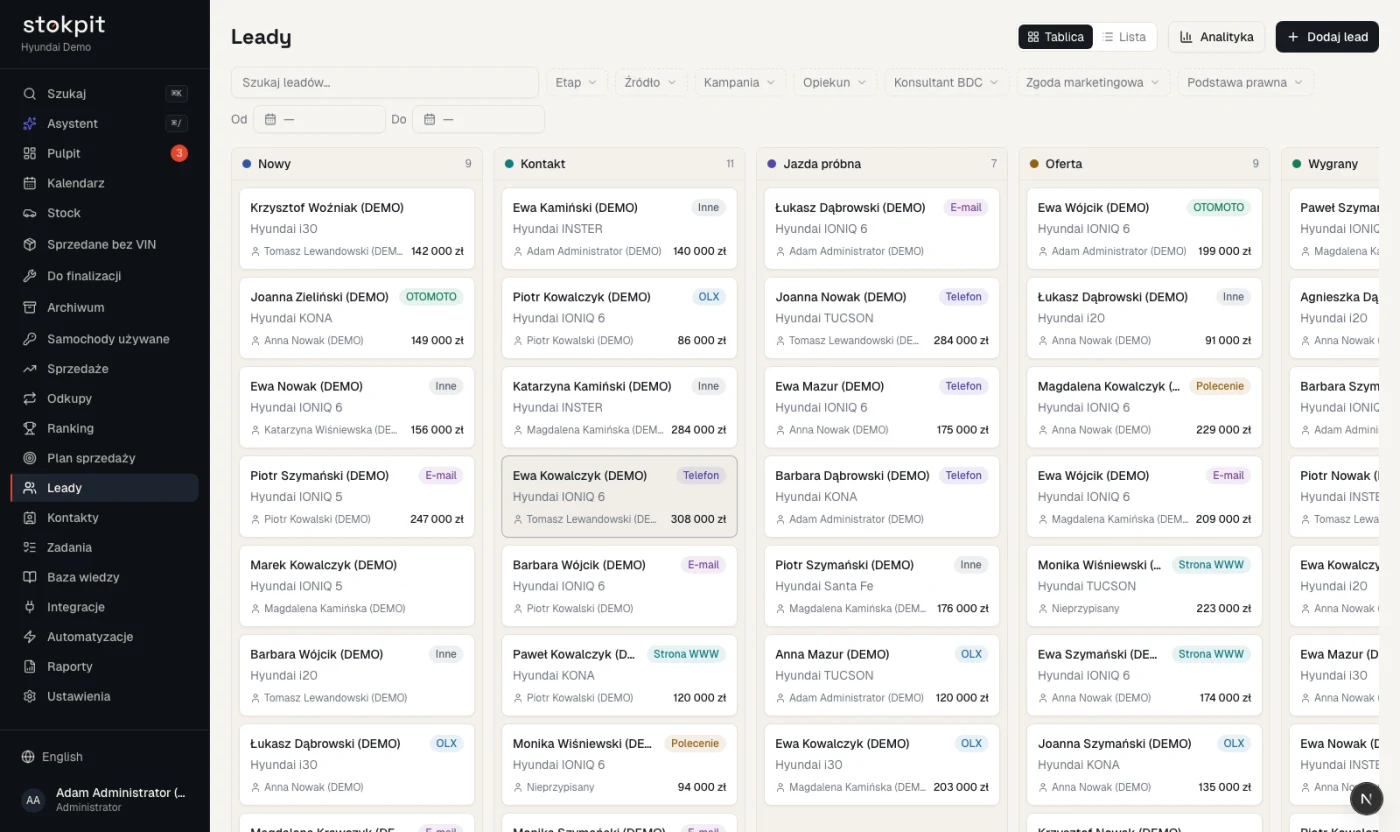Click the Automatyzacje lightning icon
Image resolution: width=1400 pixels, height=832 pixels.
click(x=29, y=637)
